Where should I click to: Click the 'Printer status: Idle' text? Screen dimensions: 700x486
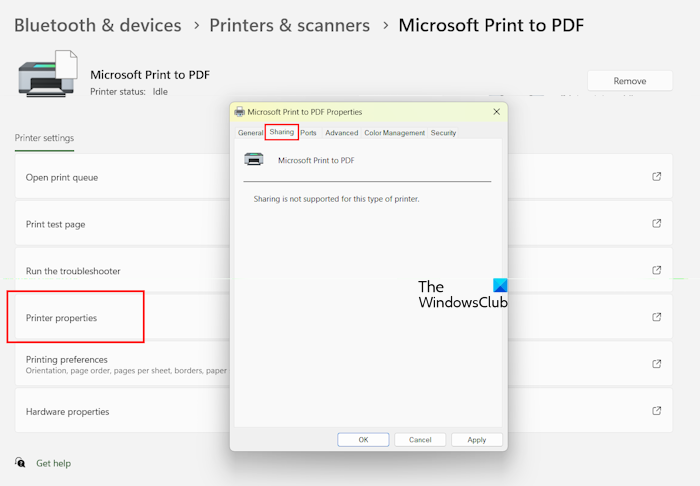[129, 91]
